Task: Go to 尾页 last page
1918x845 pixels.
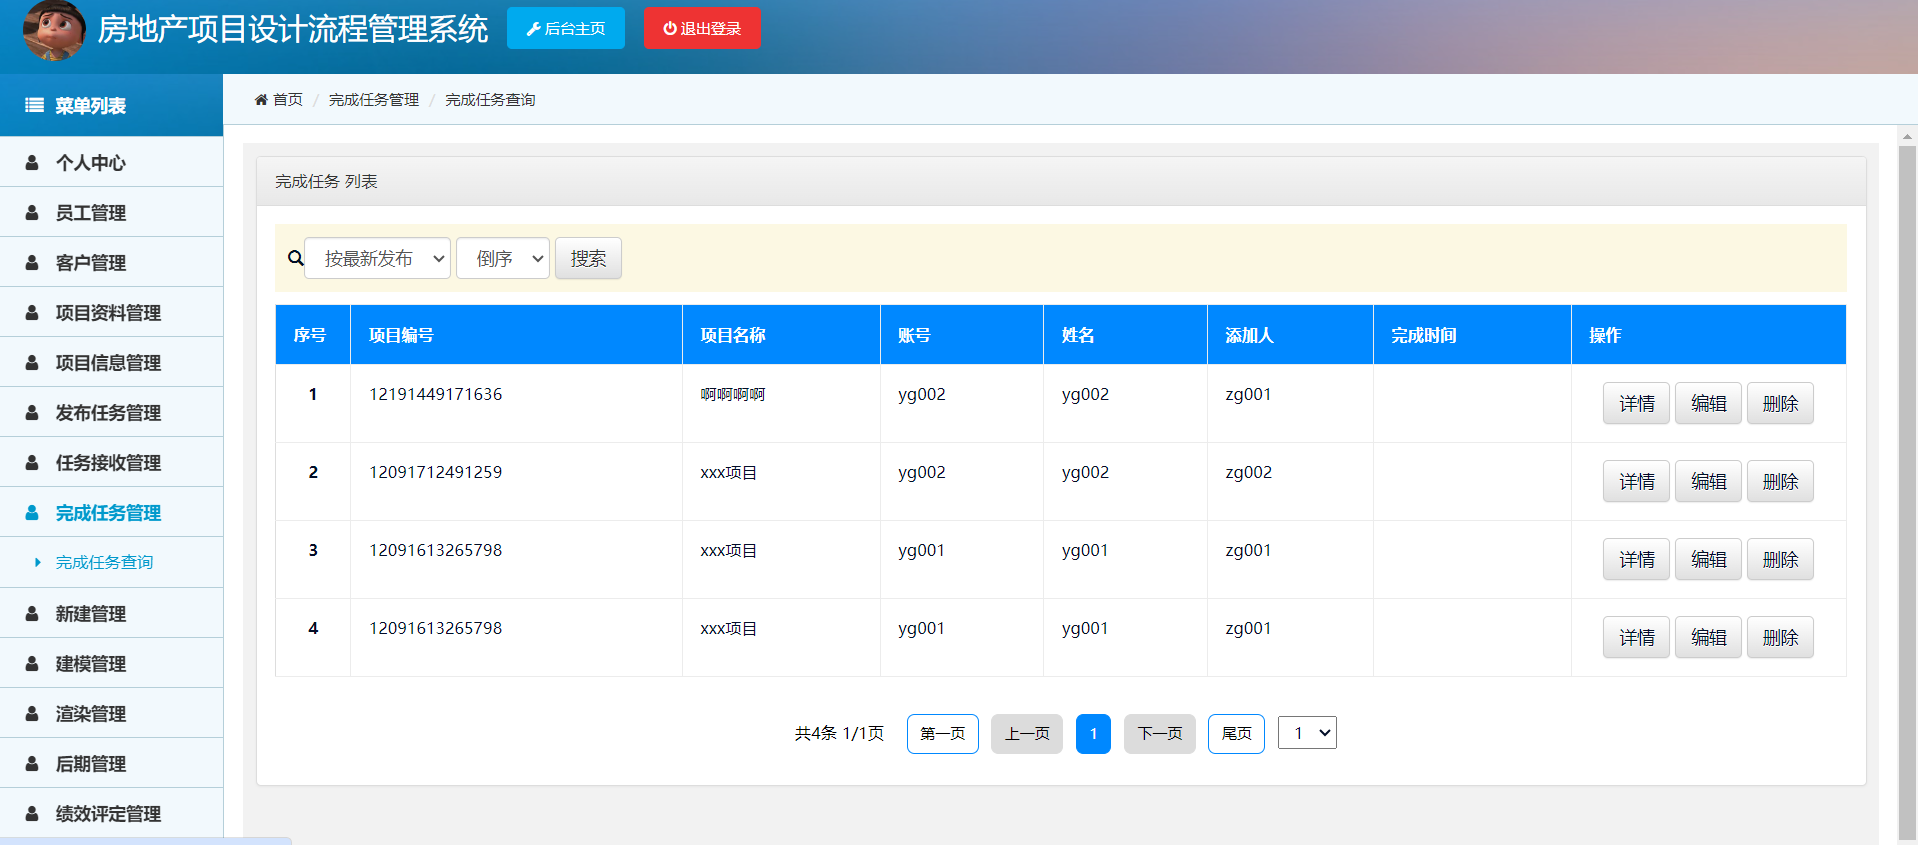Action: click(1236, 734)
